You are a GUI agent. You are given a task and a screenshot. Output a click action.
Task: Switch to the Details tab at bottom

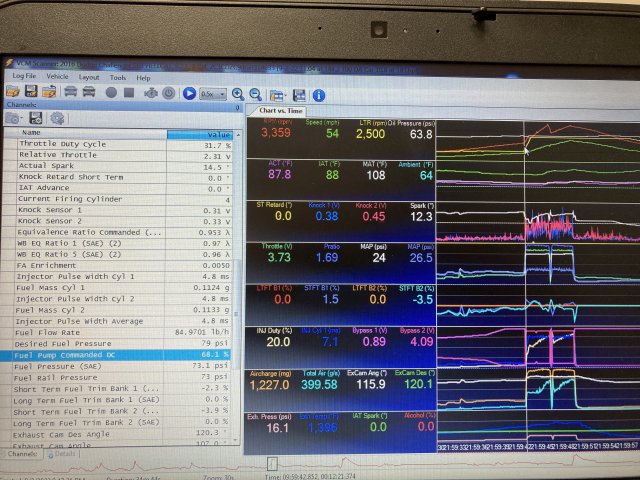pyautogui.click(x=64, y=453)
